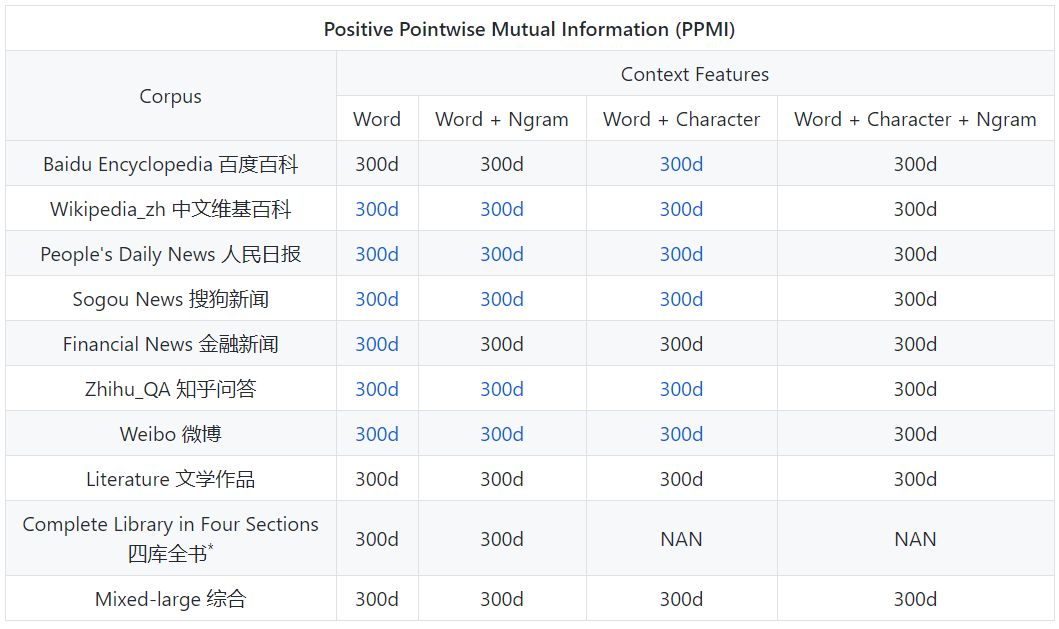Click Financial News Word + Character 300d cell
1059x629 pixels.
(681, 345)
